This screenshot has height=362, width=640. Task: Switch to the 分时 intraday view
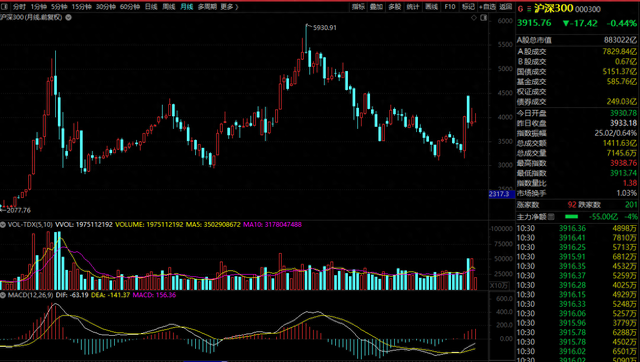tap(19, 7)
